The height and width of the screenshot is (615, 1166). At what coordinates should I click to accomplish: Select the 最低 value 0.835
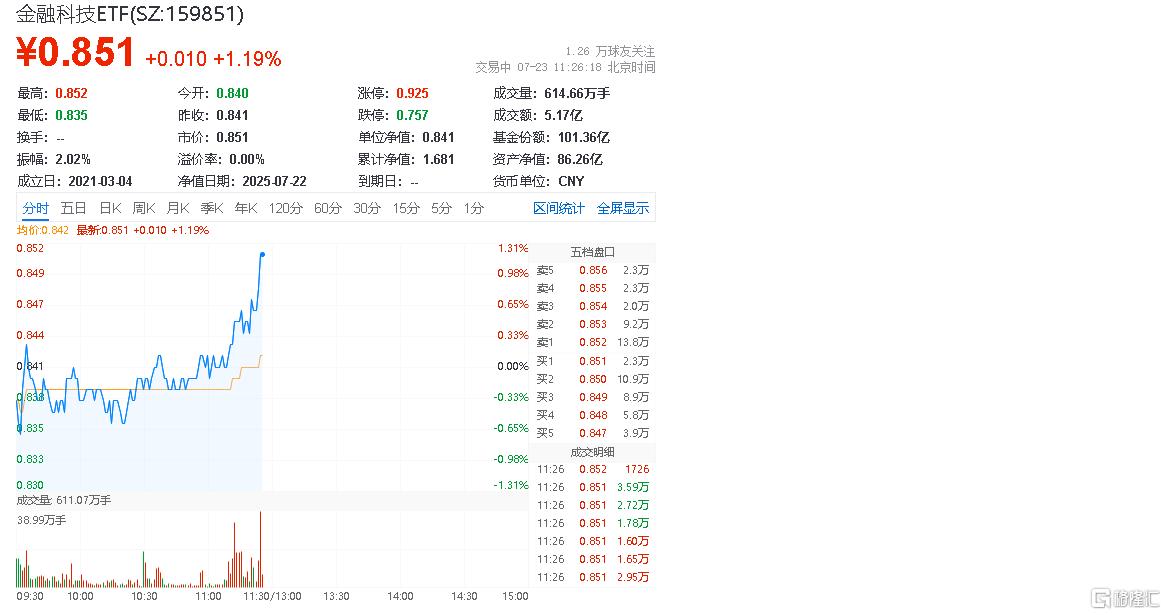coord(71,115)
